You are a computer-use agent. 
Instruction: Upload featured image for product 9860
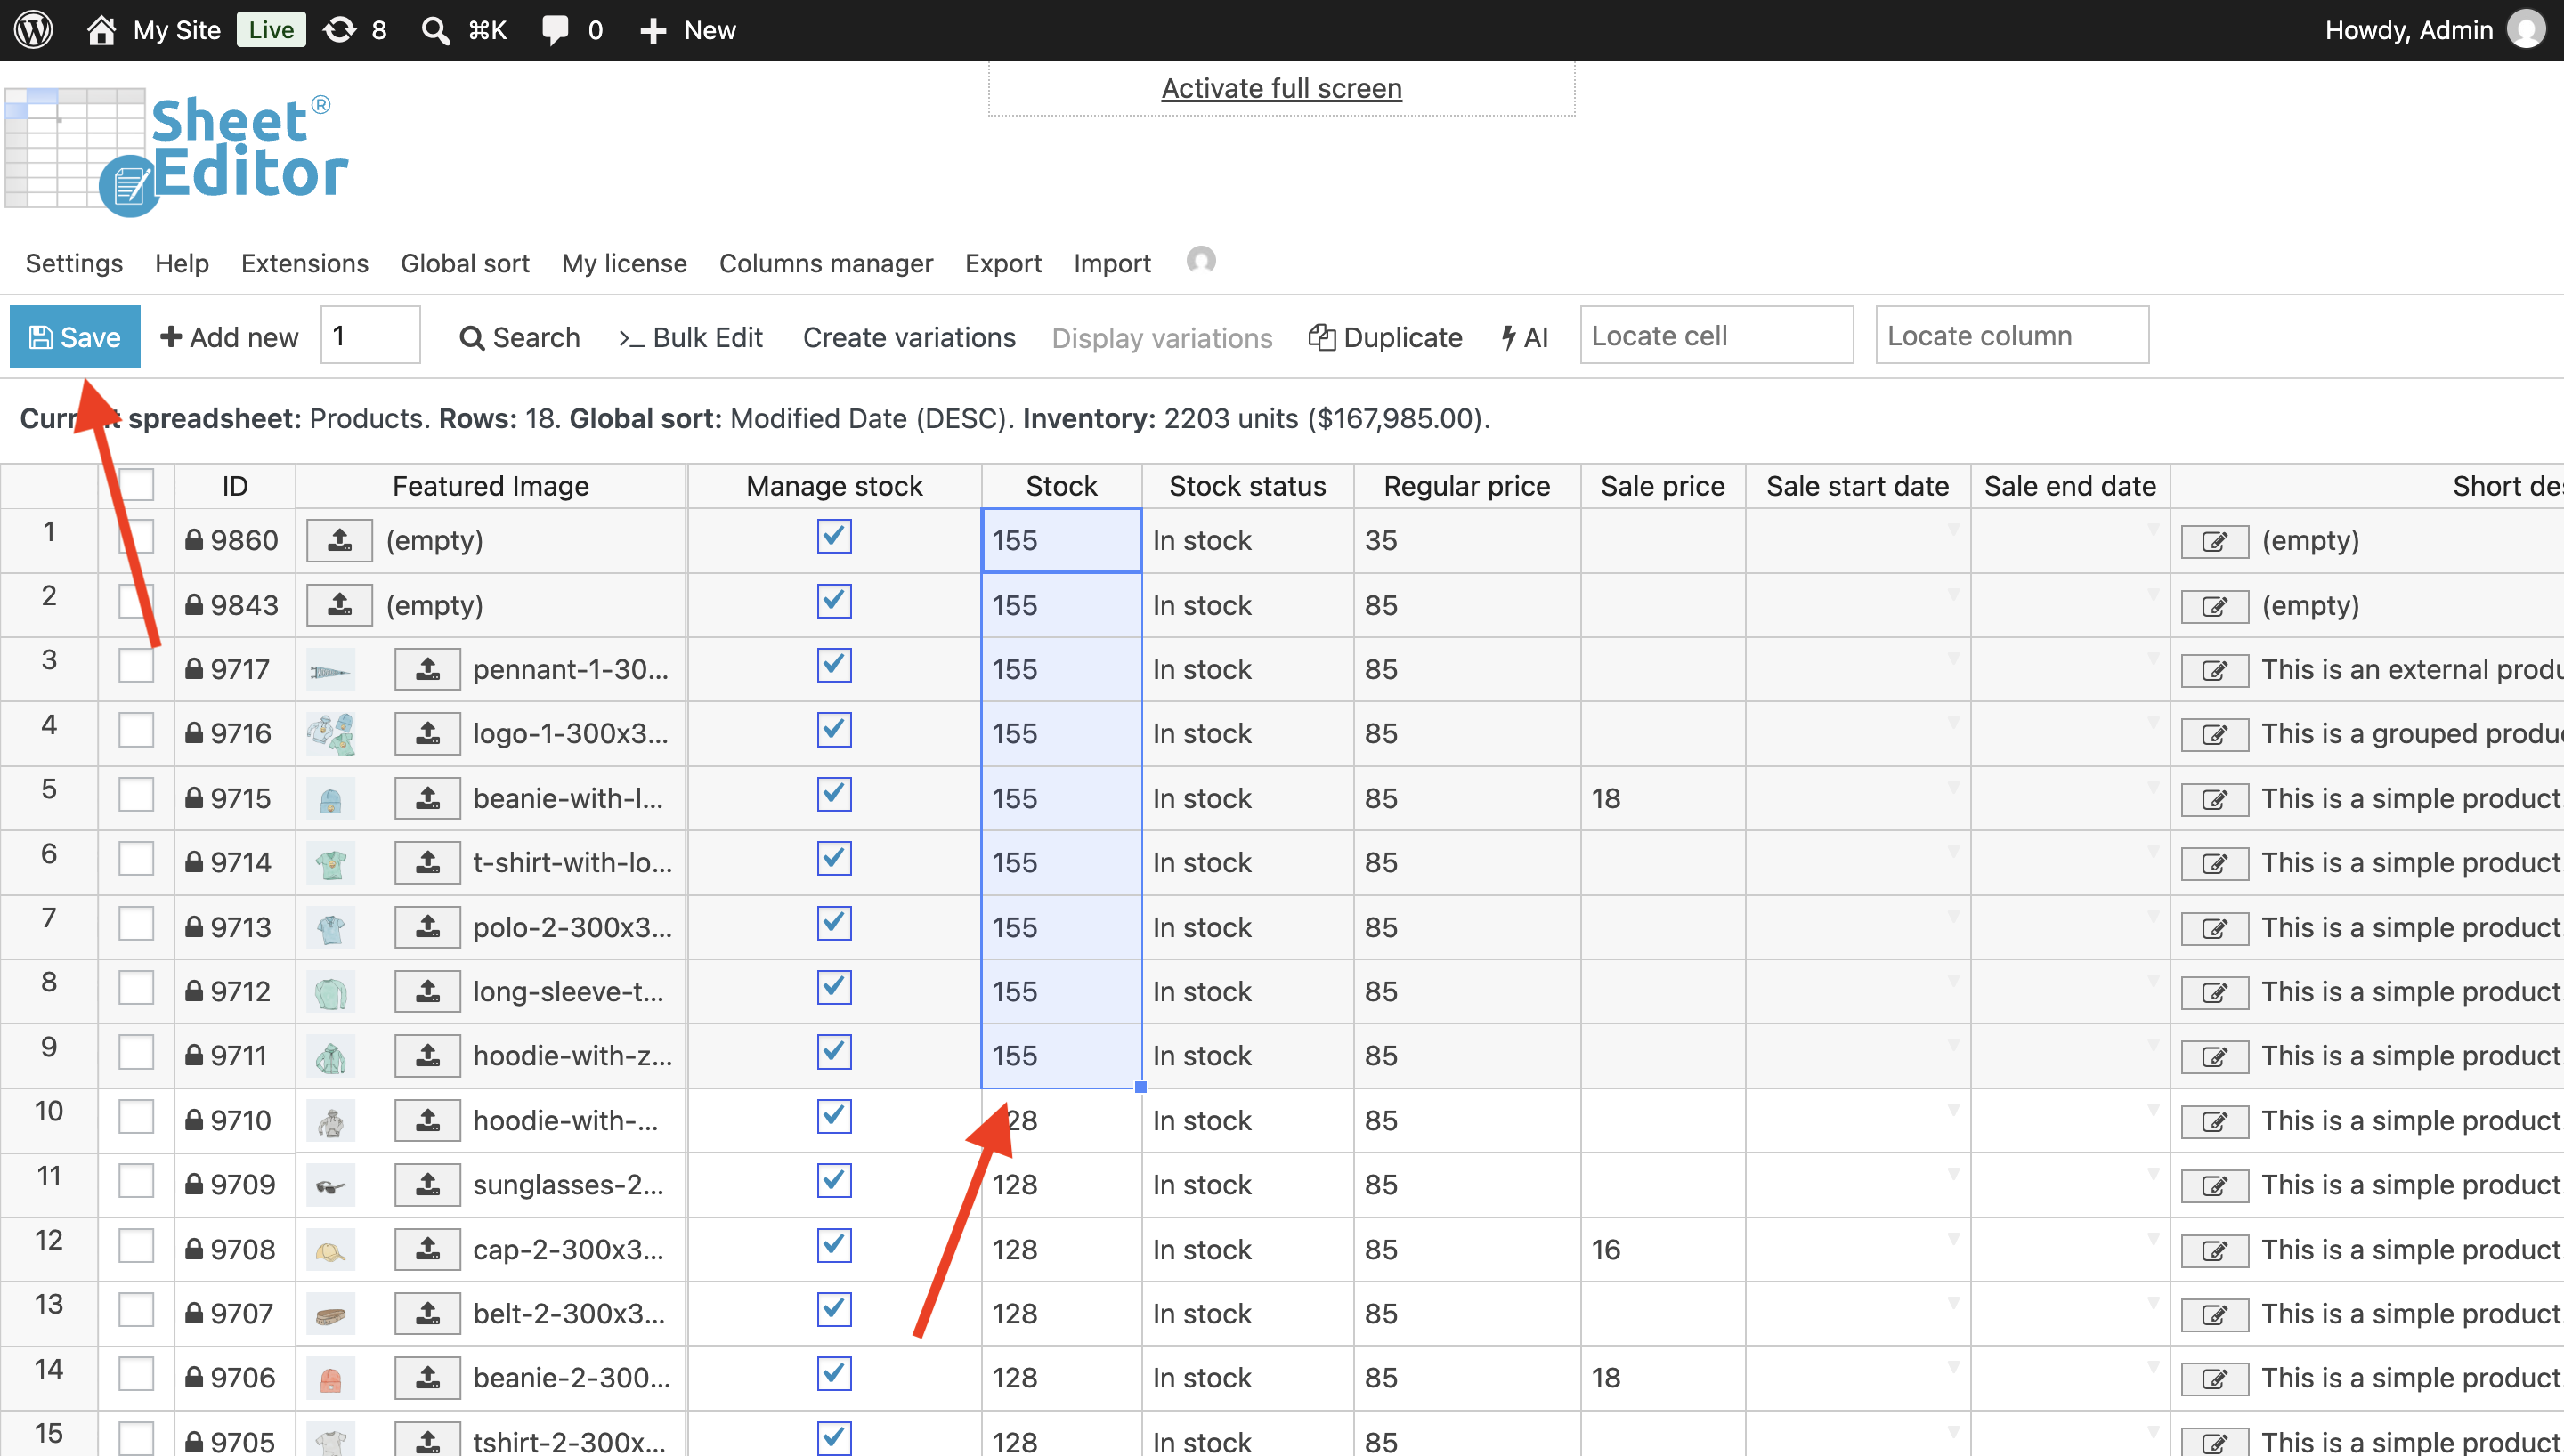coord(340,541)
